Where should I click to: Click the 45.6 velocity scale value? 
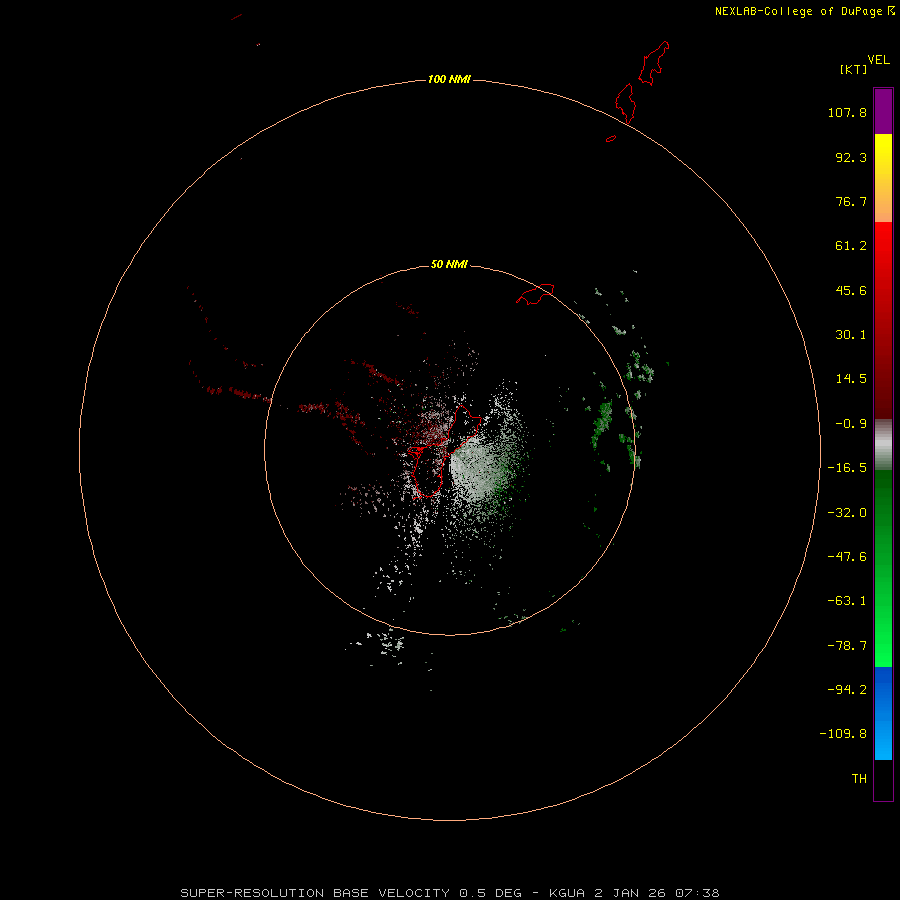[851, 290]
